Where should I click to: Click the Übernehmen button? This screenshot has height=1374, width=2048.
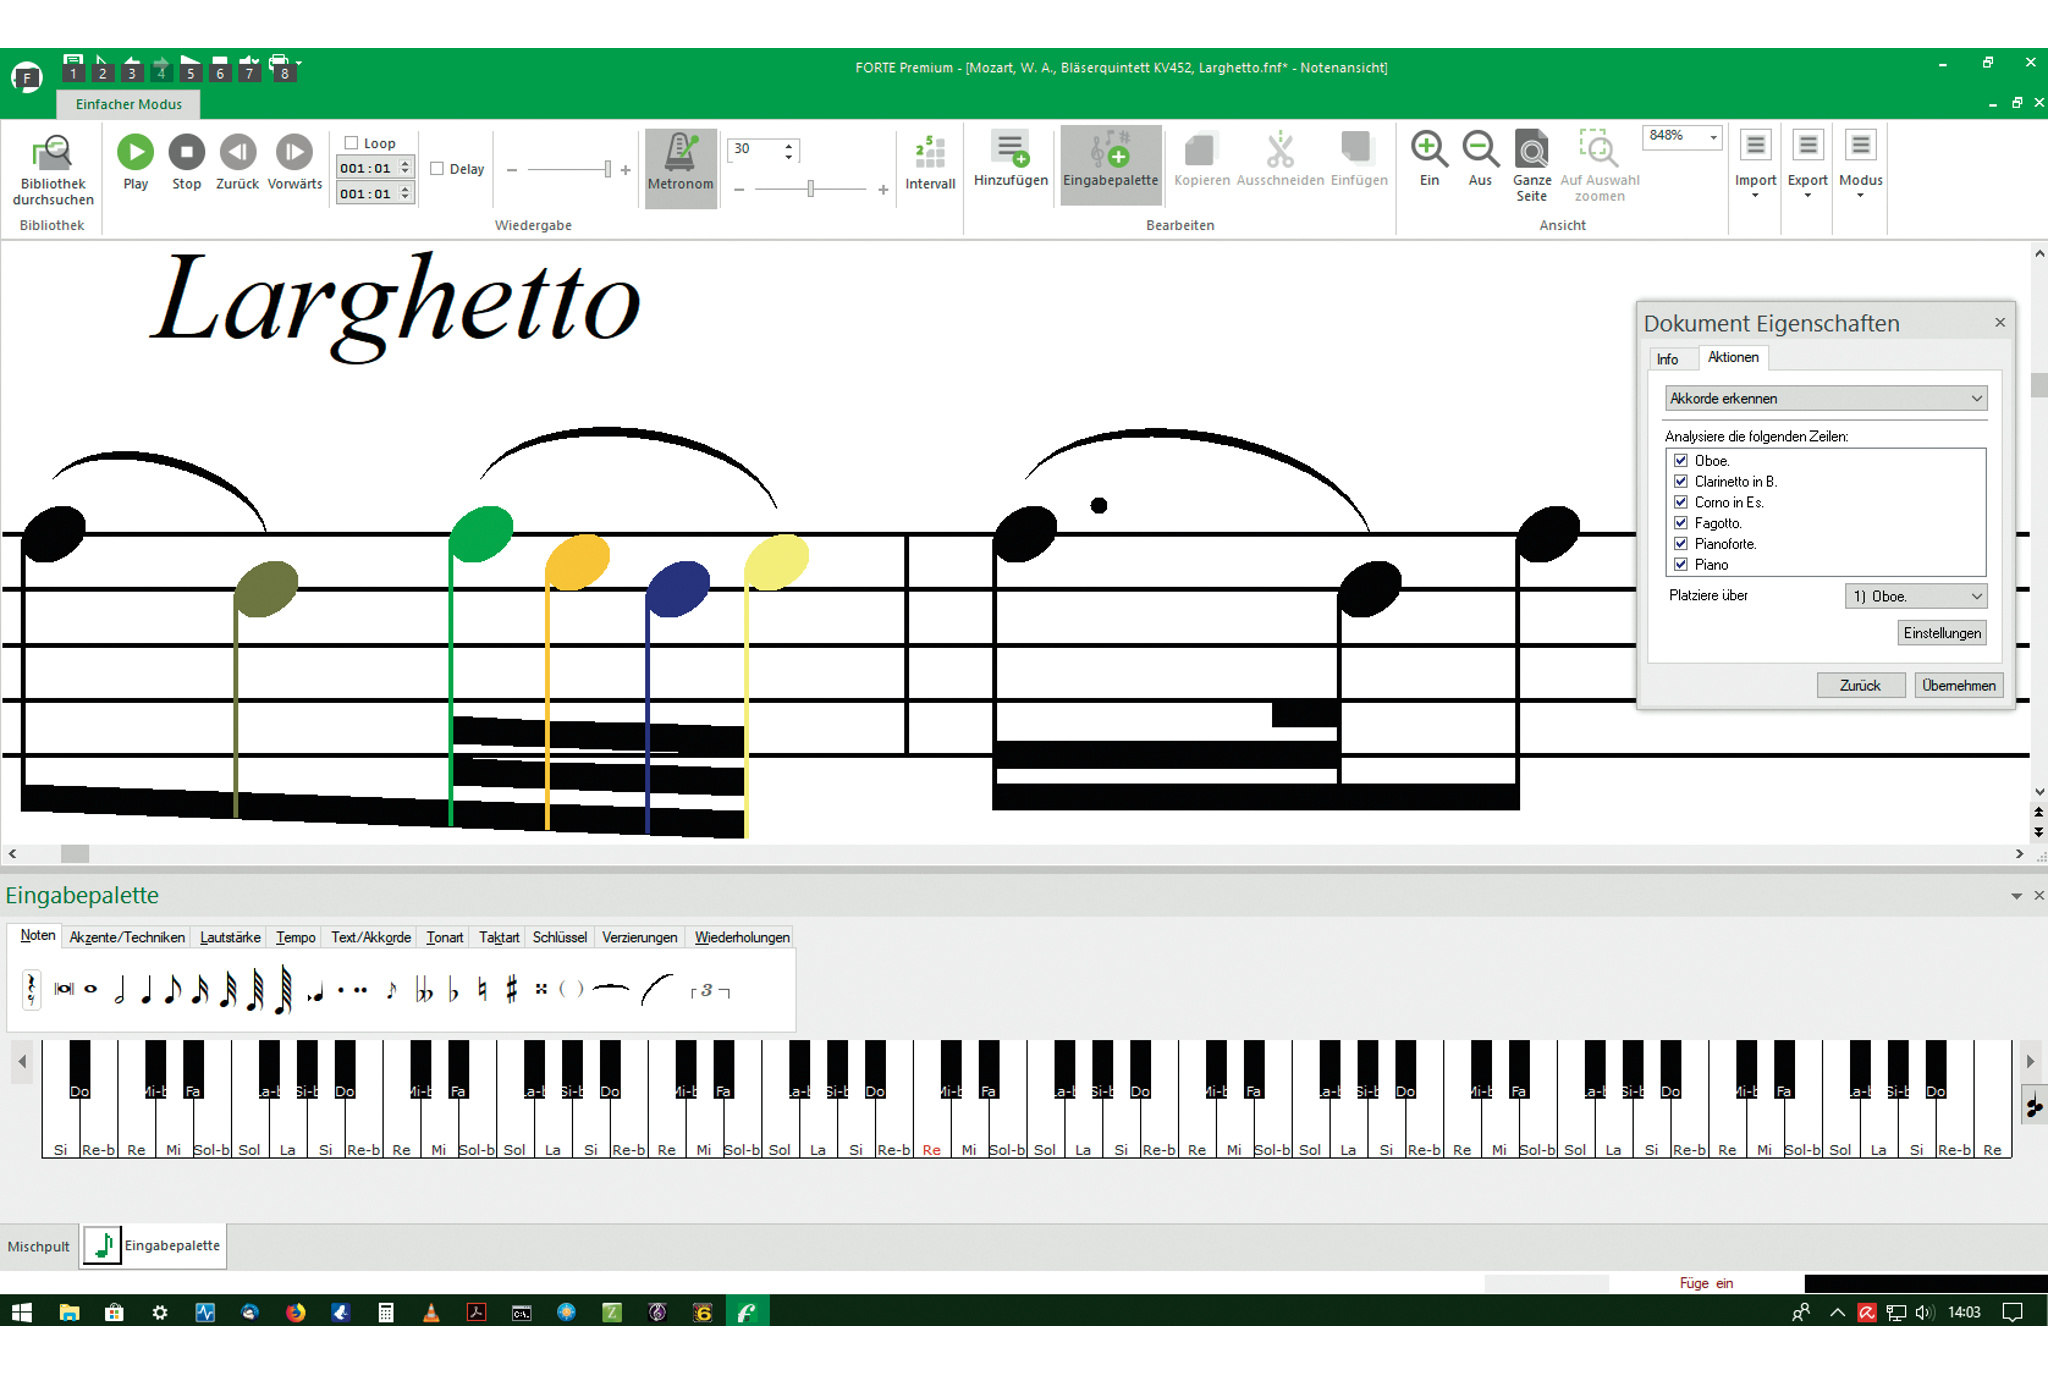pos(1958,685)
